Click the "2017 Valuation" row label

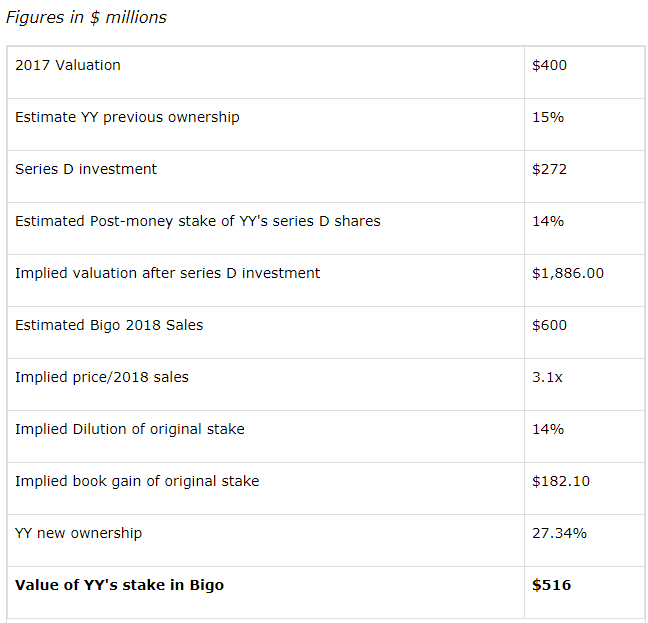click(x=68, y=65)
